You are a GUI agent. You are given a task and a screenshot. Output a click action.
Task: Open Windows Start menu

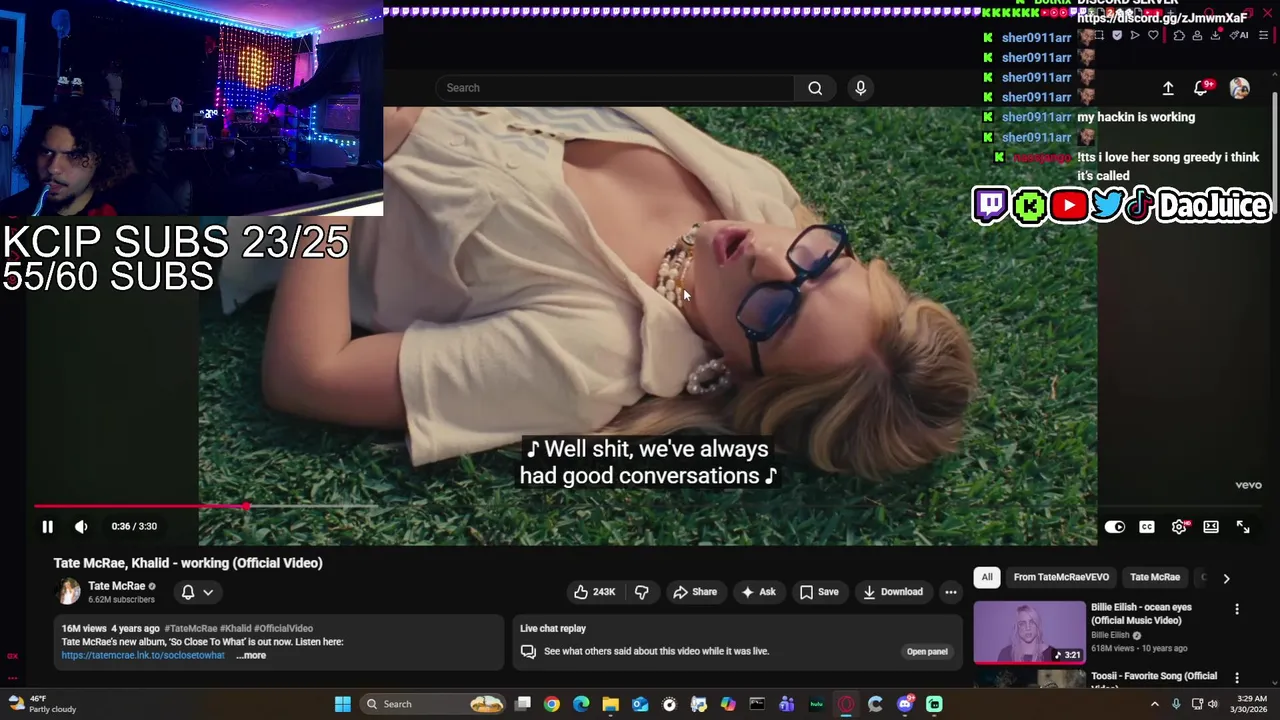[x=343, y=704]
